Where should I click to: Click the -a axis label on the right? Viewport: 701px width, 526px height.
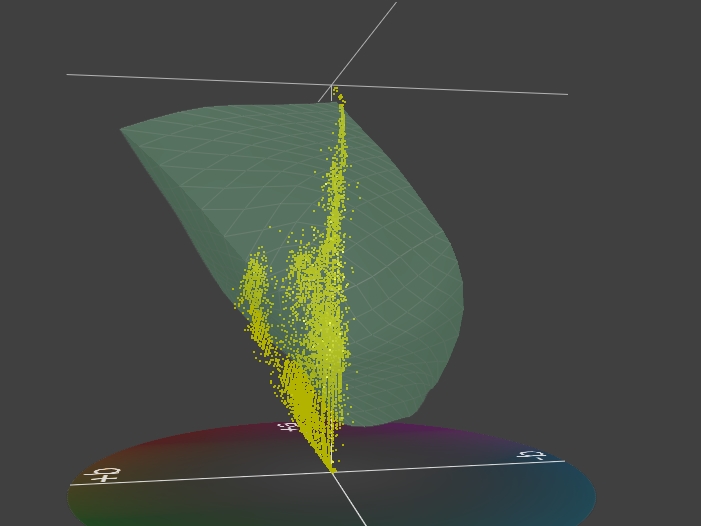(532, 456)
